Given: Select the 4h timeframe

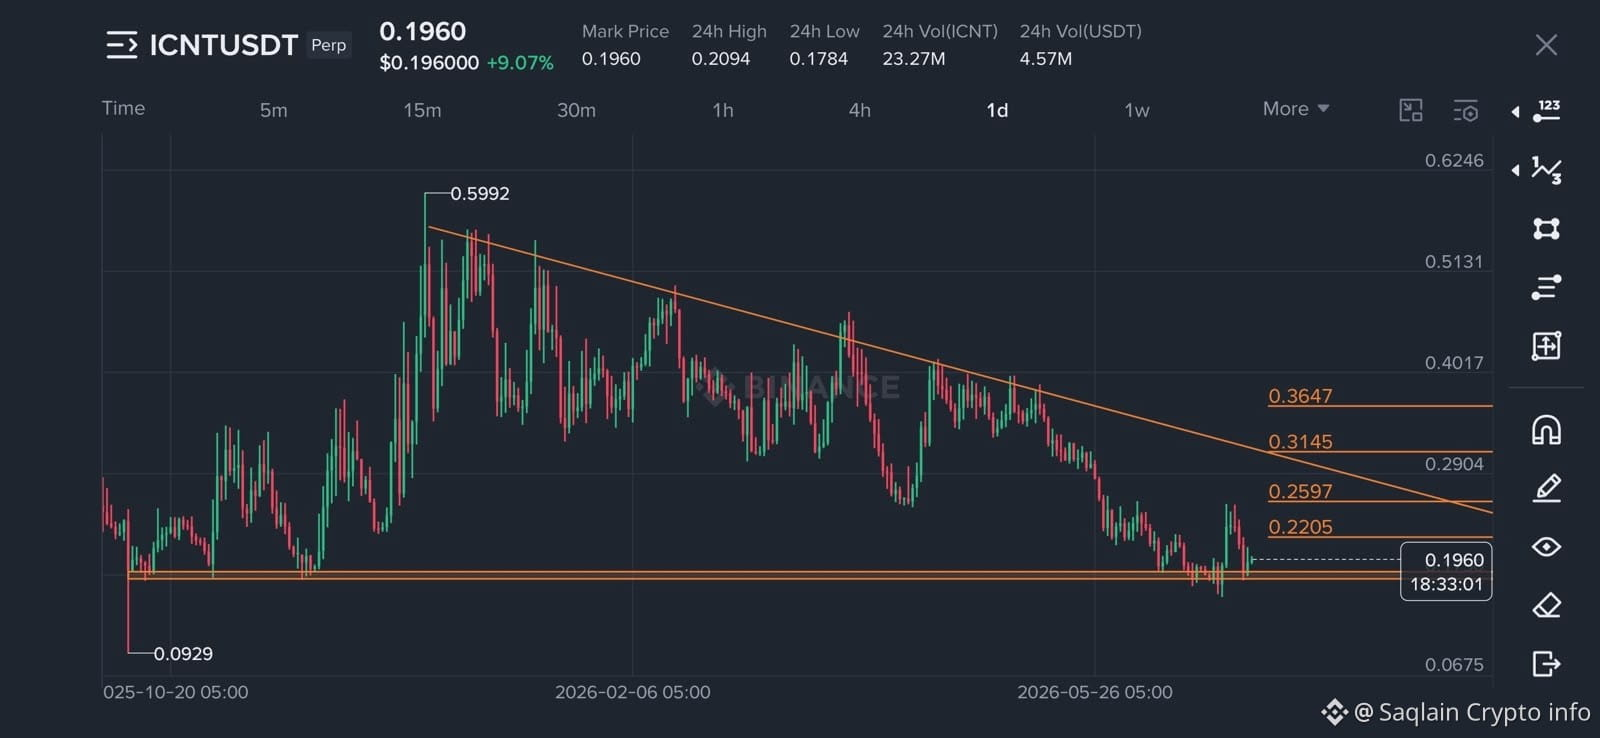Looking at the screenshot, I should pos(859,110).
